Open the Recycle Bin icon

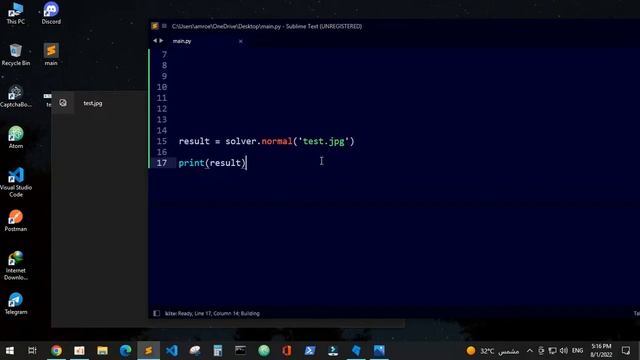(x=16, y=54)
